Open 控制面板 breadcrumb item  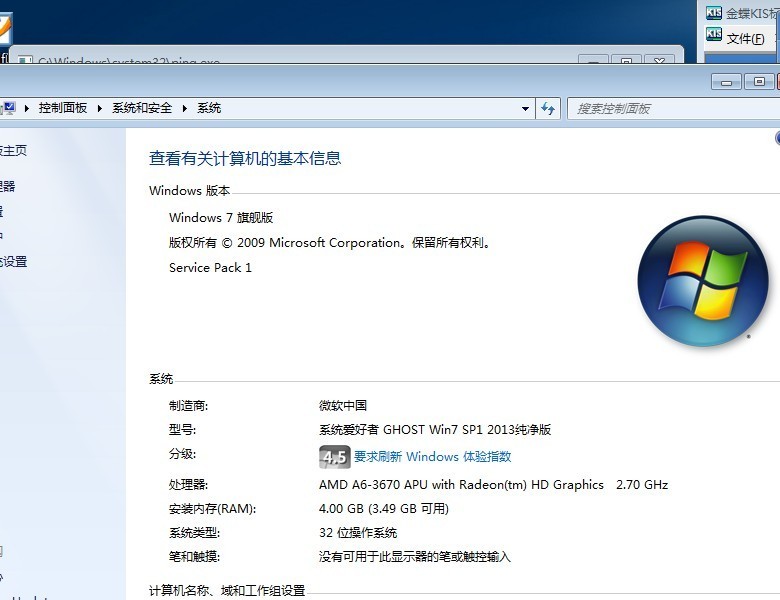[63, 108]
